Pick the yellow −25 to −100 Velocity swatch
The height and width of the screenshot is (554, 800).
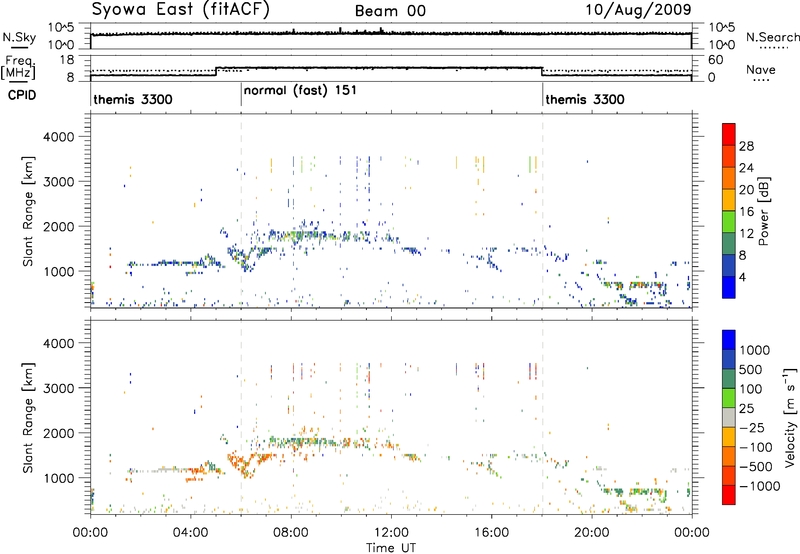[x=729, y=437]
